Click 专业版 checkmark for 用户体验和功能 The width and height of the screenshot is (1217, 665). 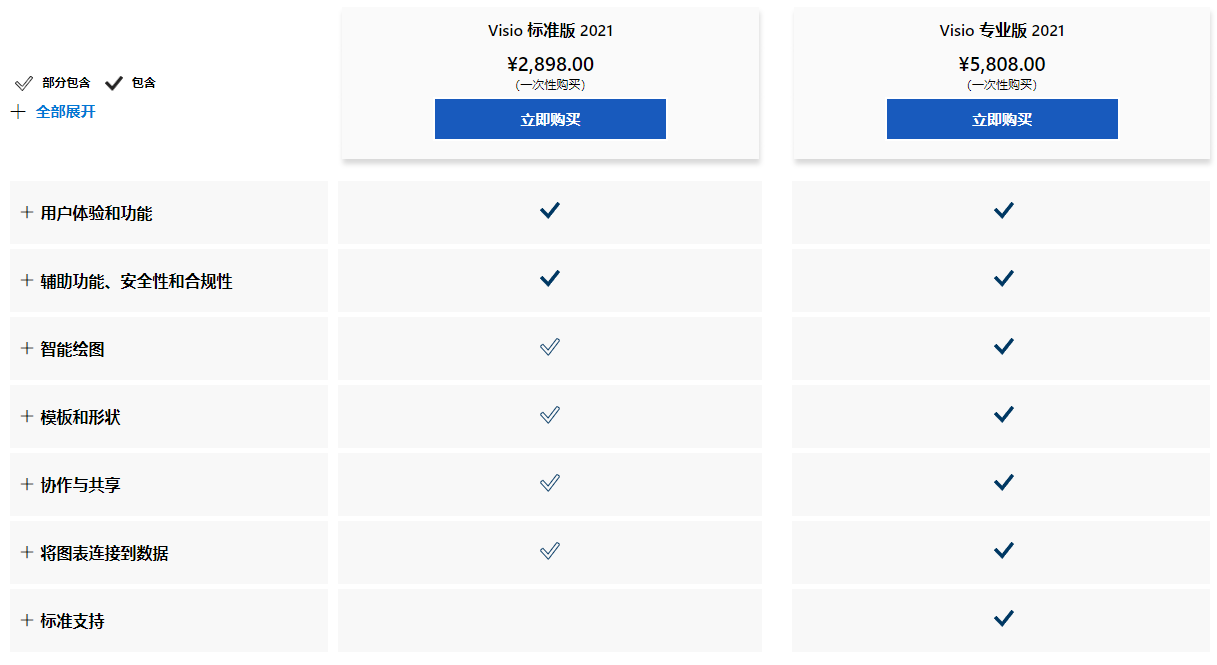pos(1004,210)
